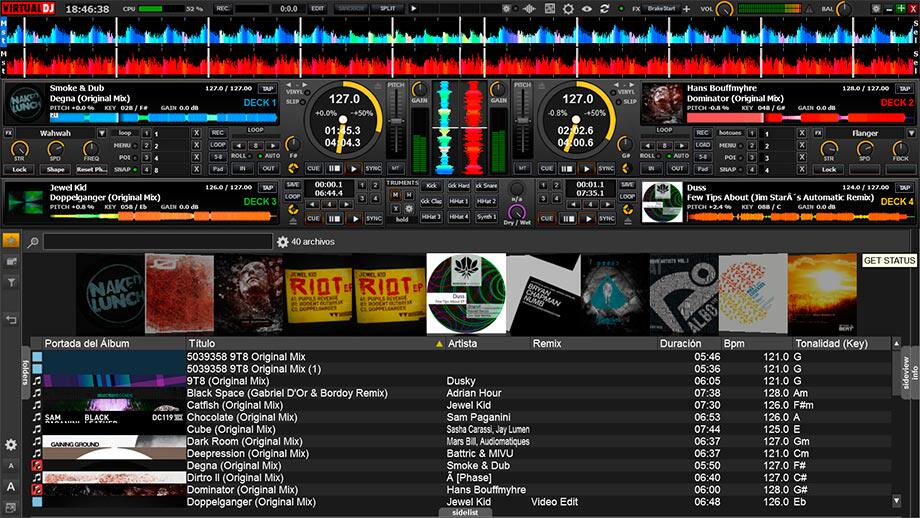Open the Deck 1 loop mode selector

click(125, 133)
